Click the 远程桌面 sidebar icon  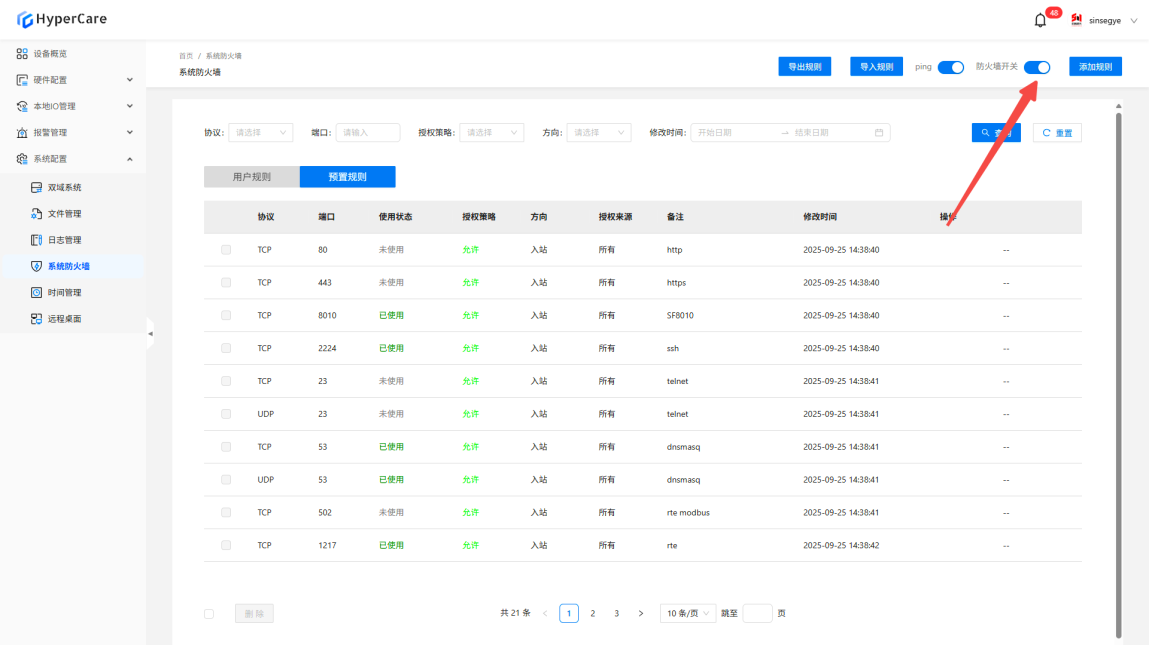point(36,319)
